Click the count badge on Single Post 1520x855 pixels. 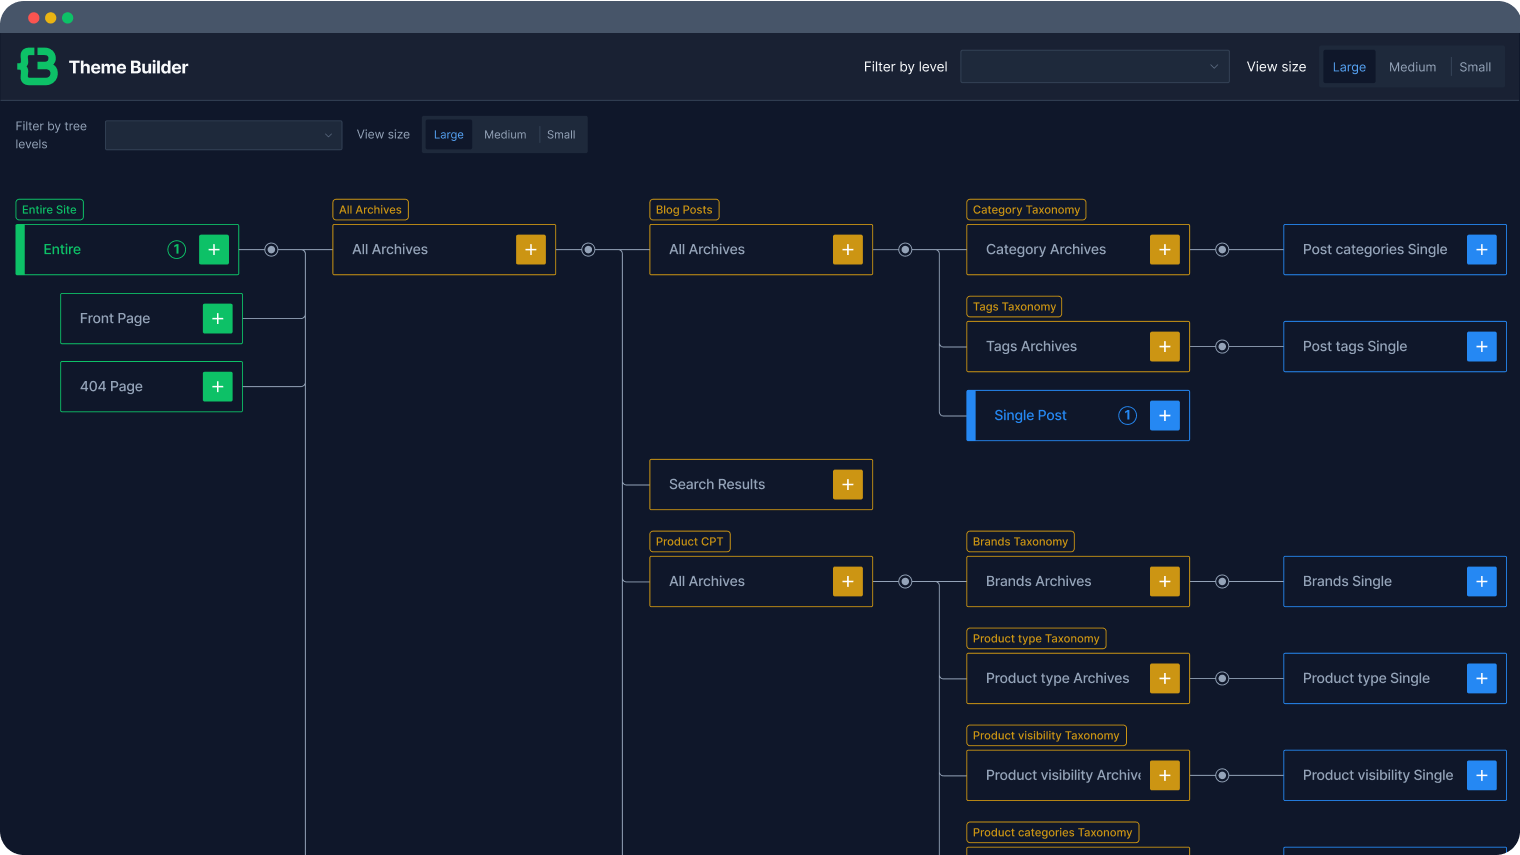tap(1128, 415)
